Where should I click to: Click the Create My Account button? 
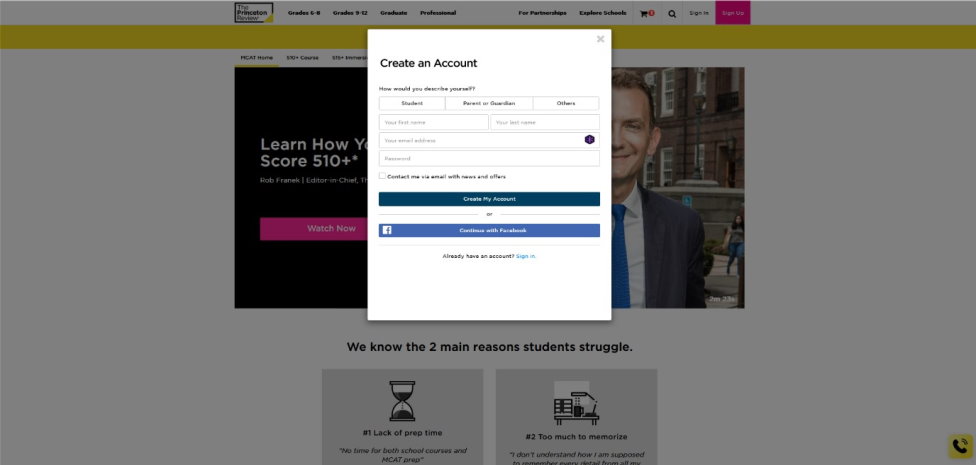[489, 199]
